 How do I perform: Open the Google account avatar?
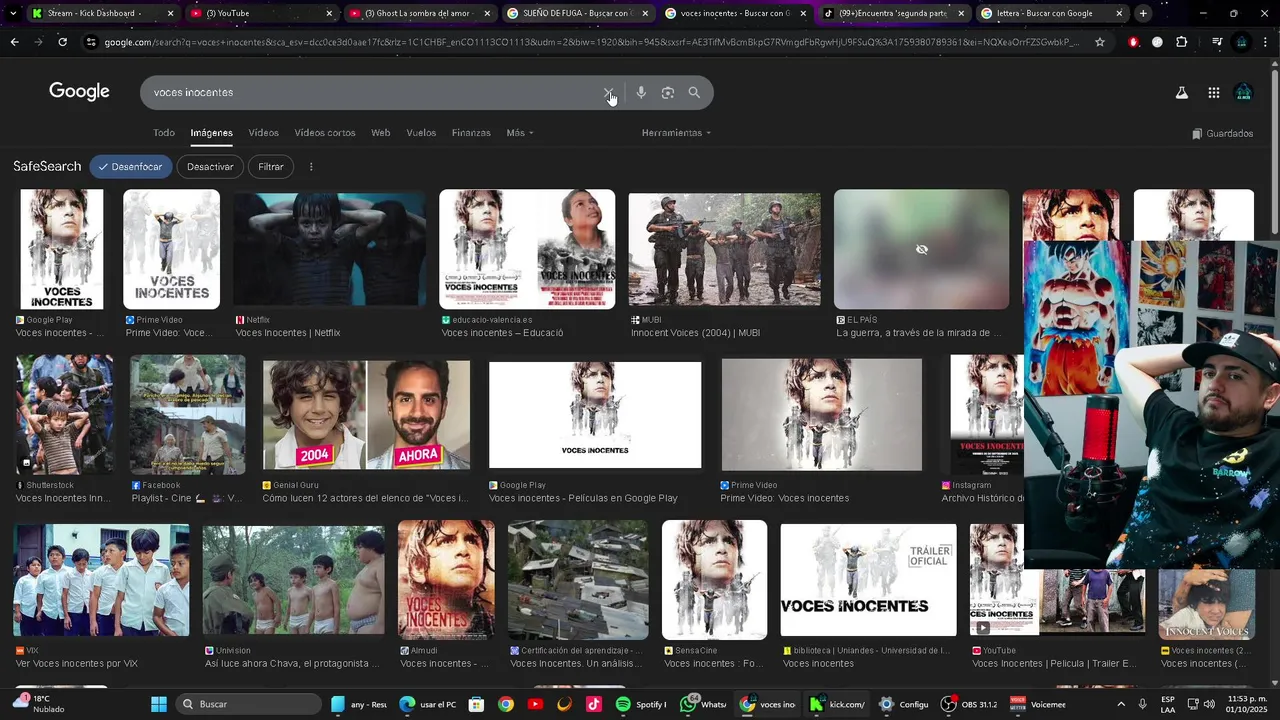click(x=1243, y=93)
